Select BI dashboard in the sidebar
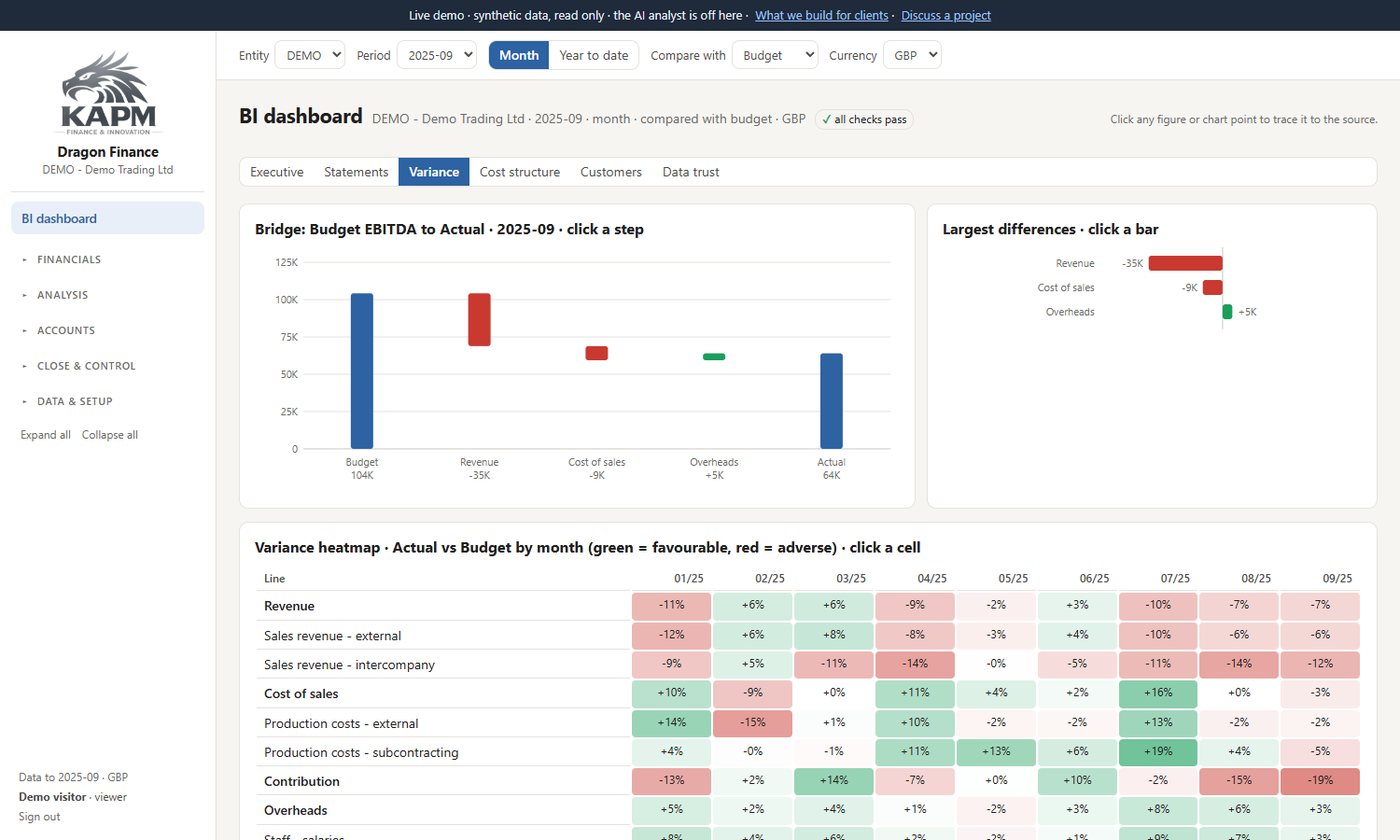 click(108, 218)
